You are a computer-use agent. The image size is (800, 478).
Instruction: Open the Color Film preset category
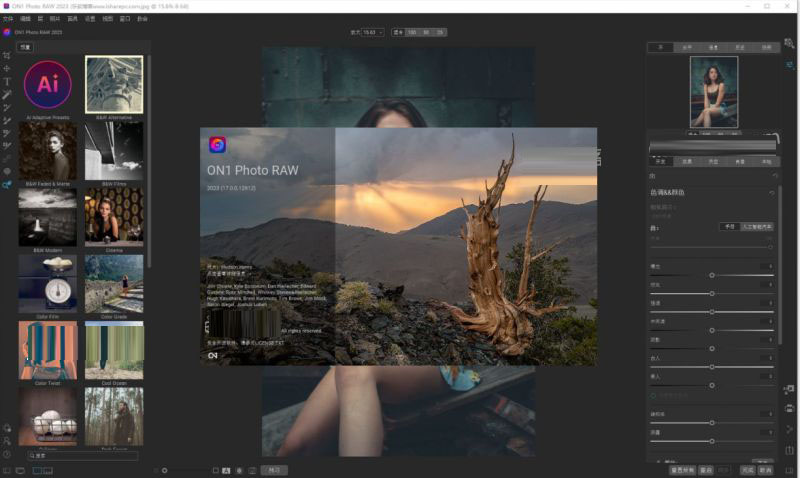pyautogui.click(x=47, y=284)
